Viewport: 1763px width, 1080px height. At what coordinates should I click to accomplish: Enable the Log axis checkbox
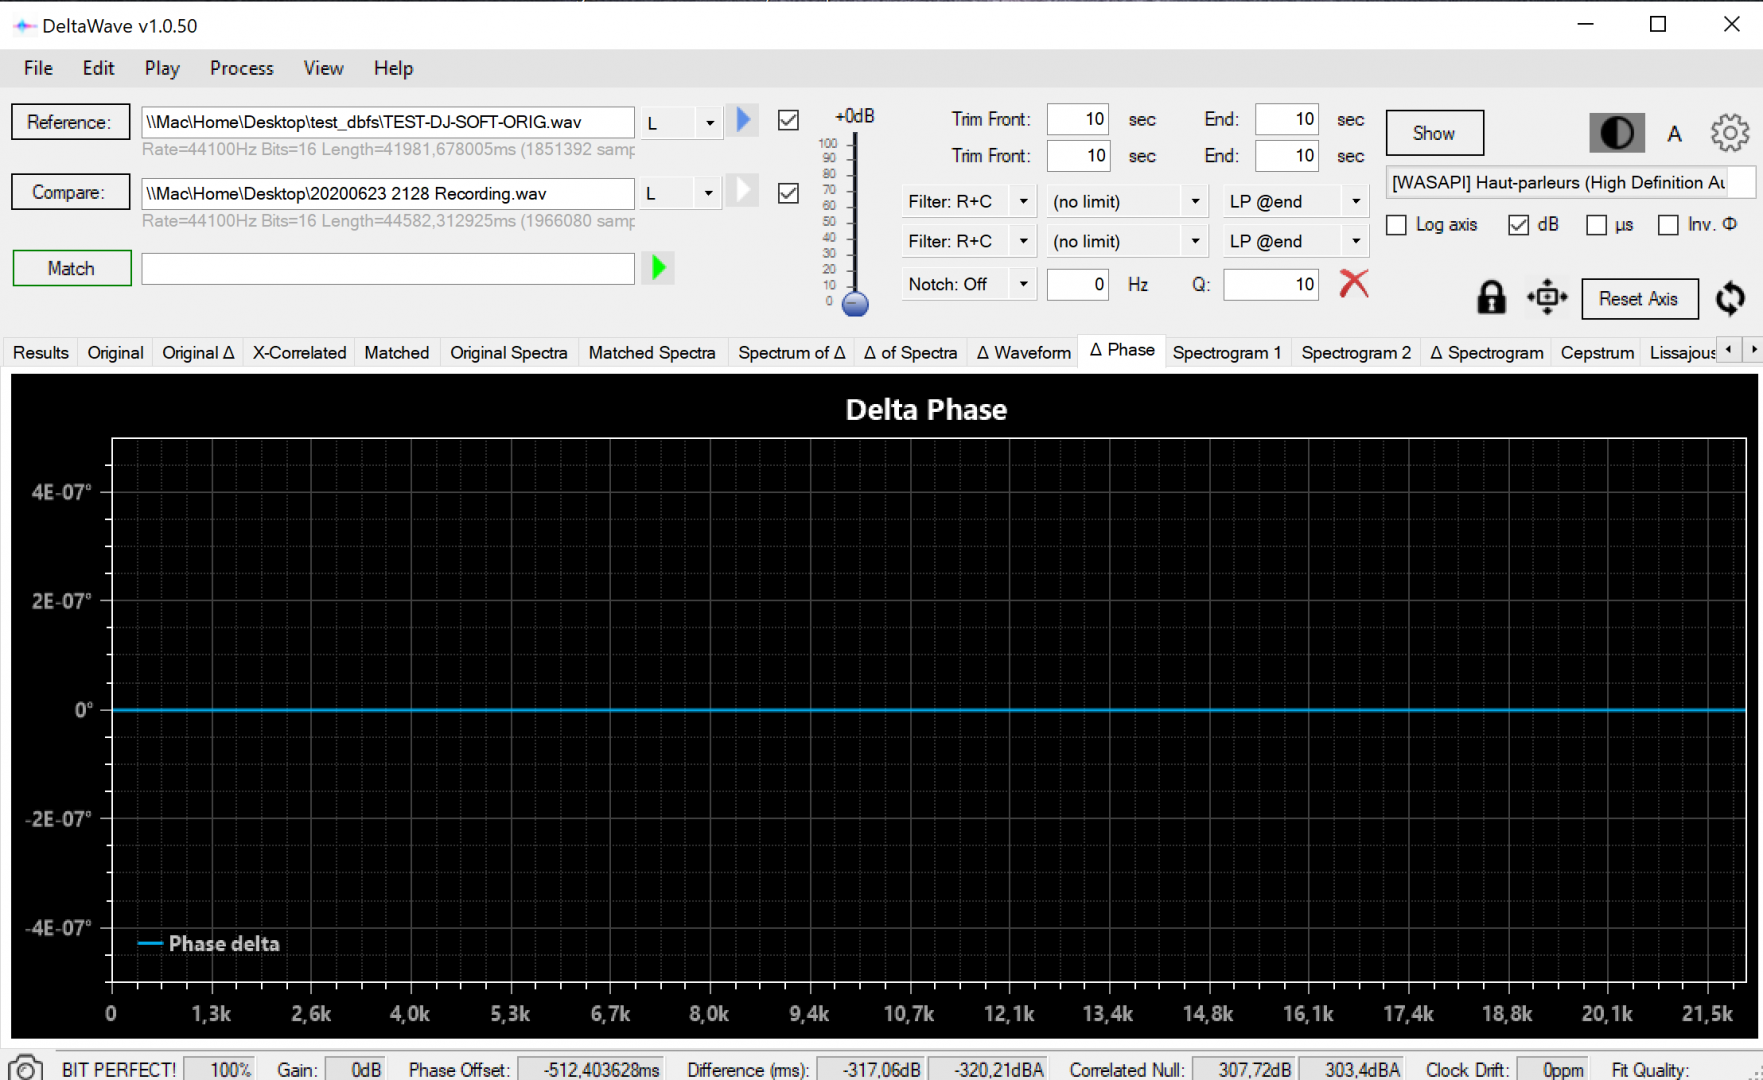point(1397,225)
